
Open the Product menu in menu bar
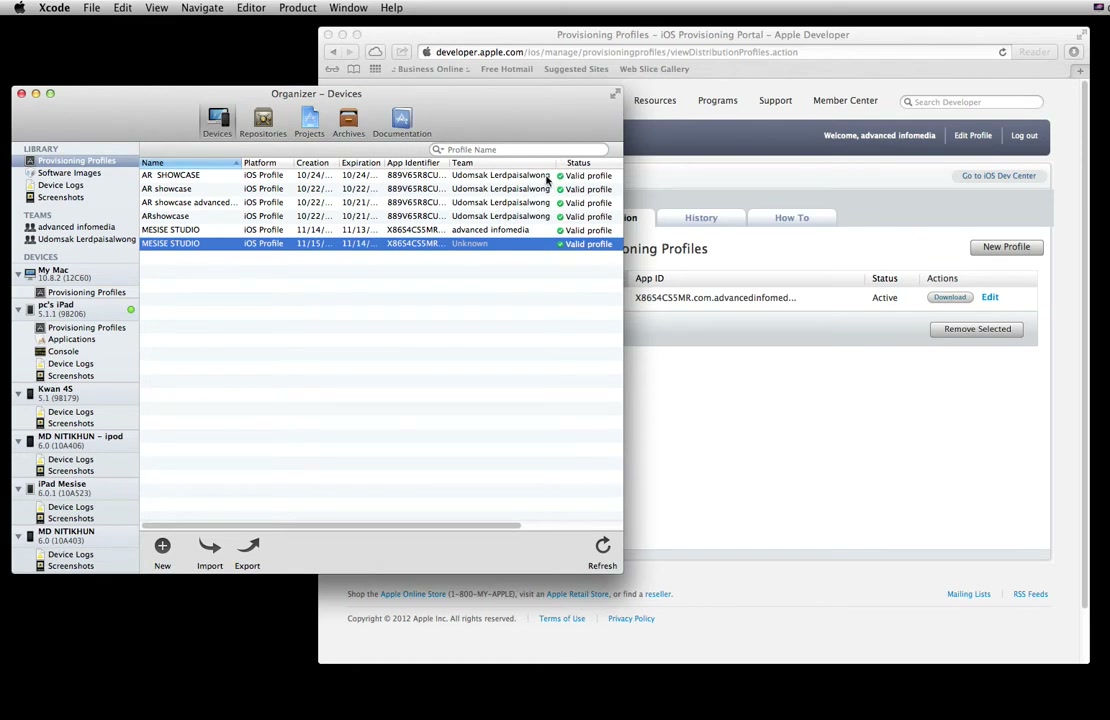pyautogui.click(x=297, y=8)
